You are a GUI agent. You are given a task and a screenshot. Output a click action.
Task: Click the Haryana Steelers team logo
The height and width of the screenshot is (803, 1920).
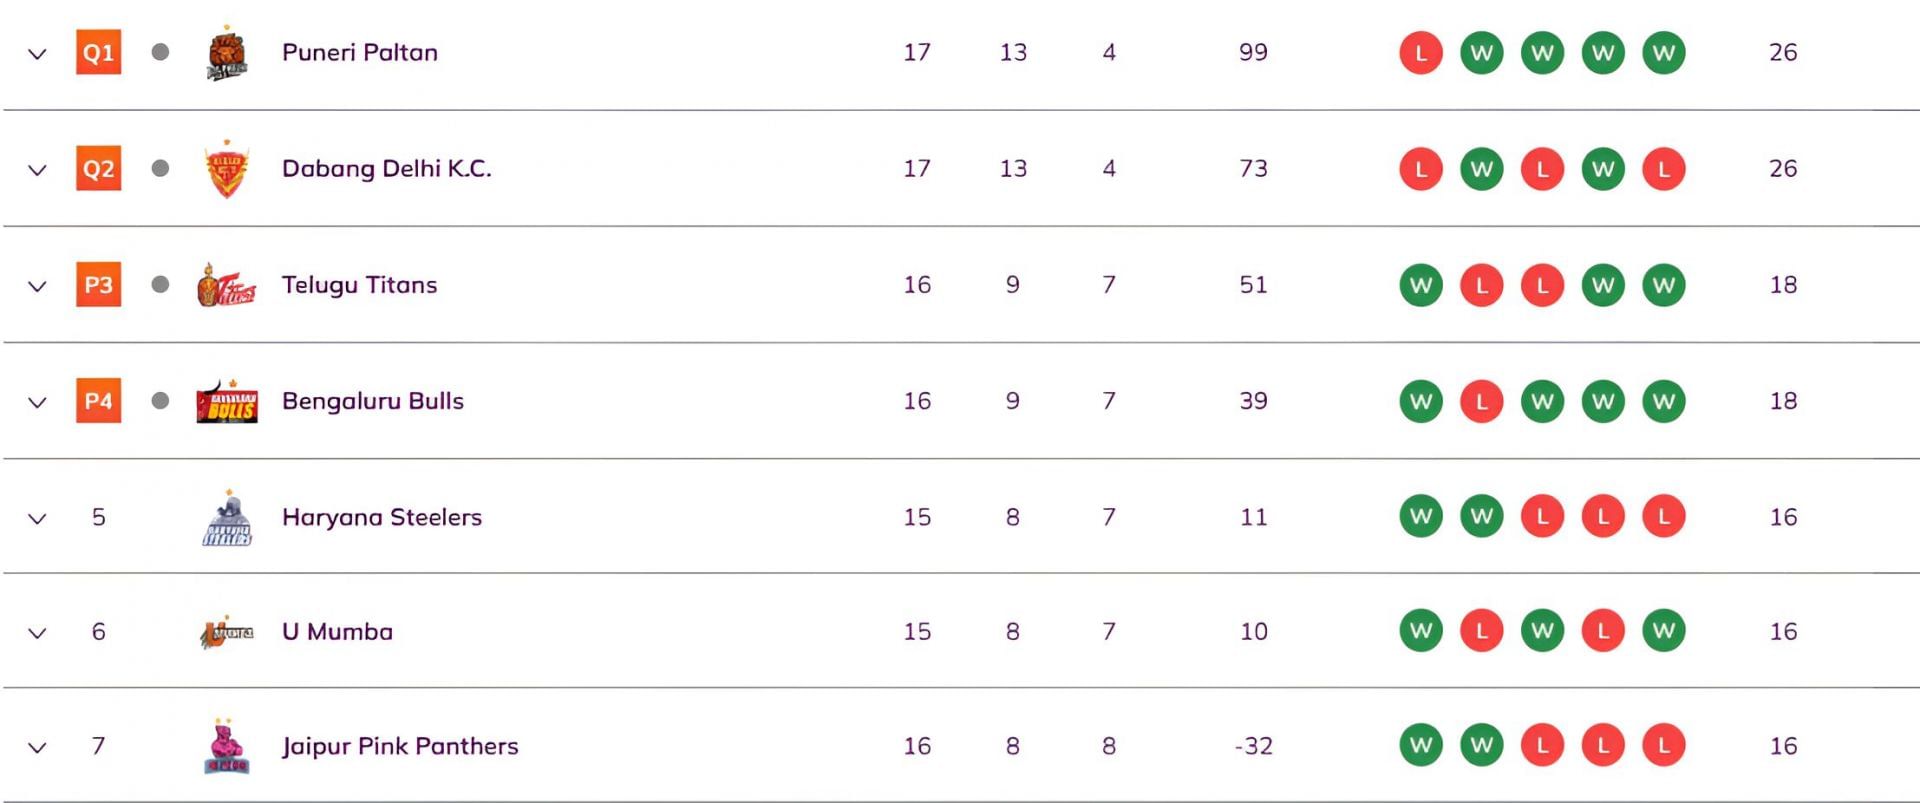pos(227,518)
